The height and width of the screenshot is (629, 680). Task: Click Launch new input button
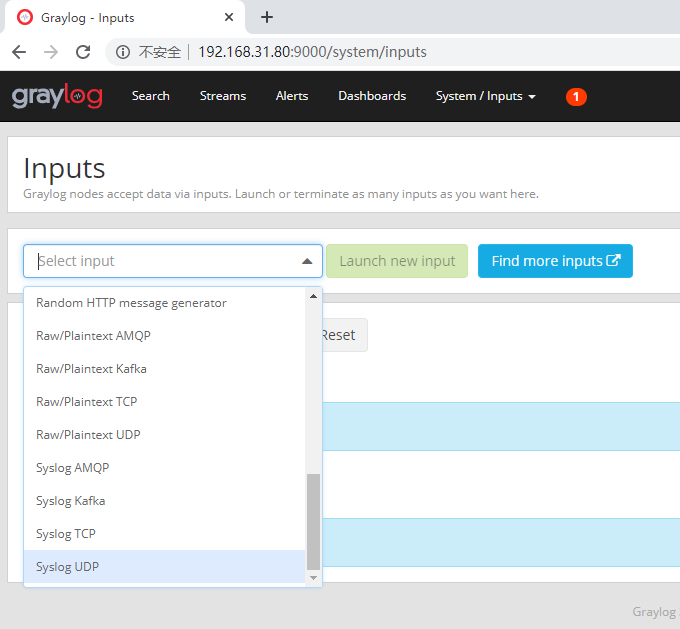point(397,261)
